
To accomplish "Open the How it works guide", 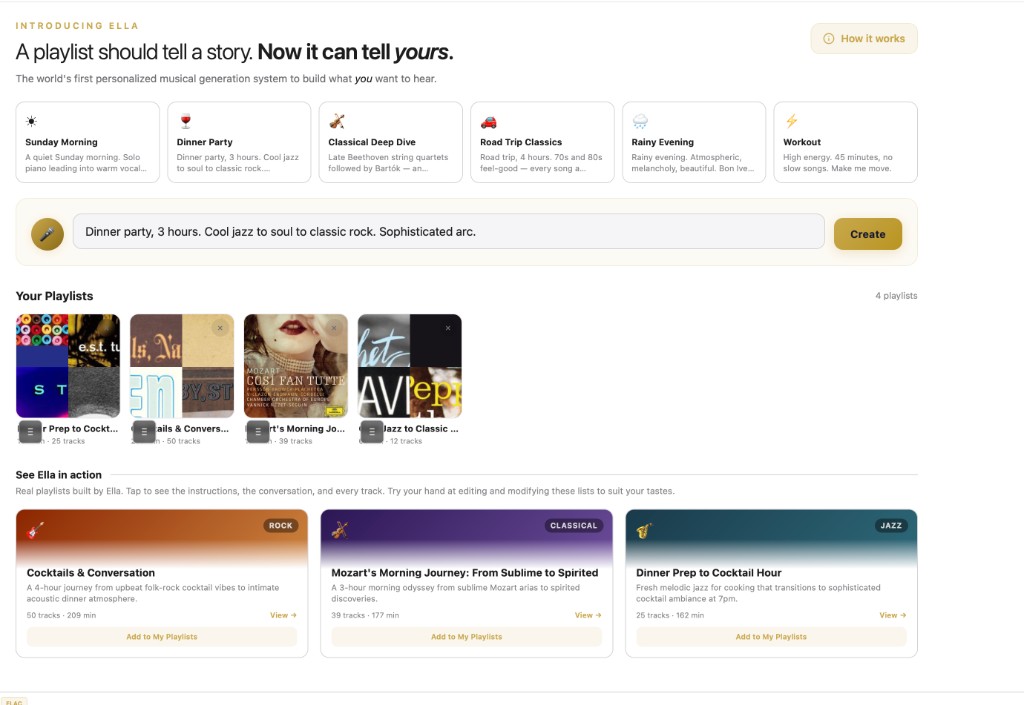I will (x=863, y=39).
